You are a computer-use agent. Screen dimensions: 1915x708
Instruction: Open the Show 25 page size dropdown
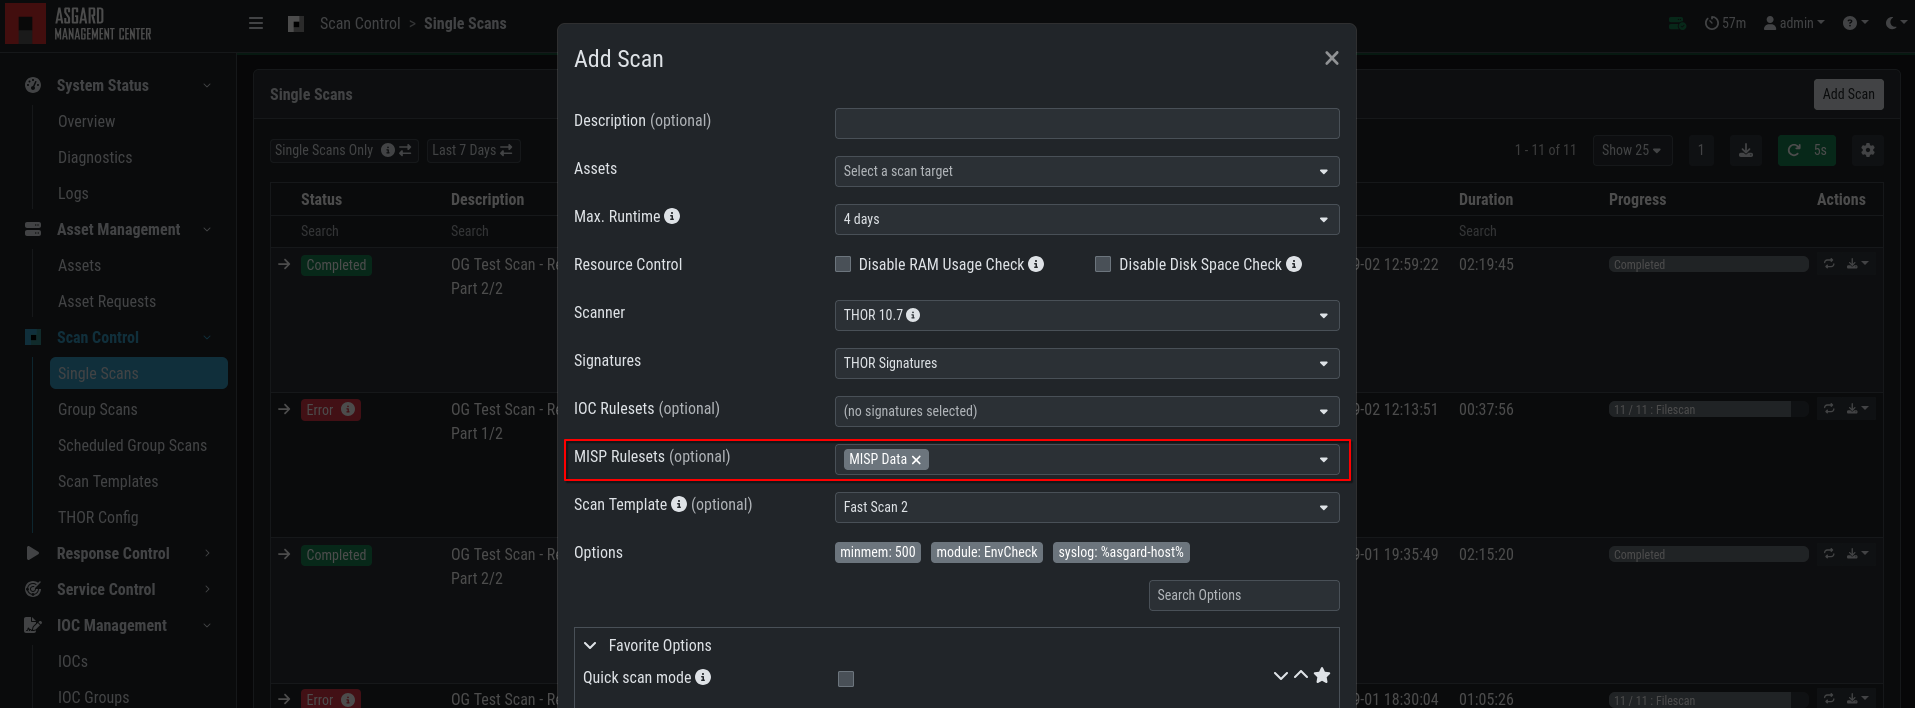1631,150
